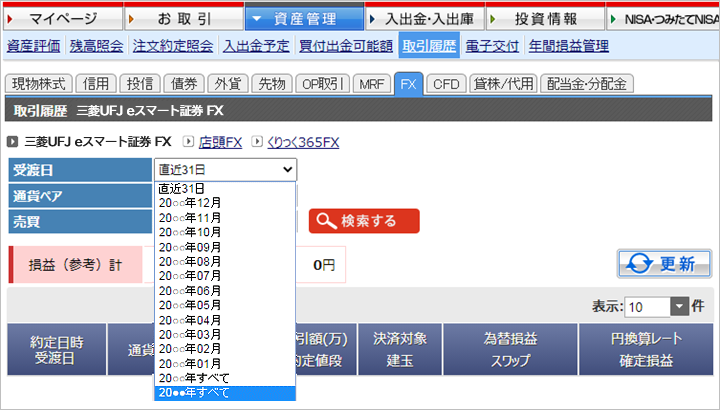
Task: Open the 入出金・入出庫 menu
Action: 425,19
